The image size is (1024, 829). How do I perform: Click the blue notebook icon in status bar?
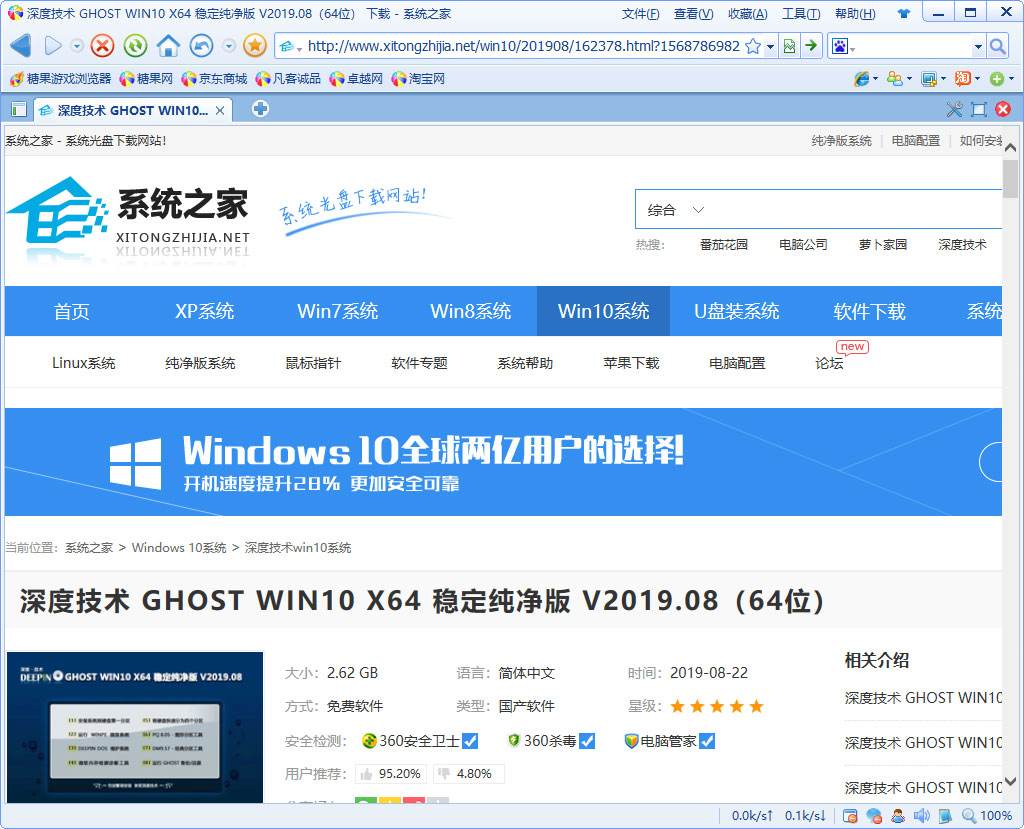(x=945, y=815)
